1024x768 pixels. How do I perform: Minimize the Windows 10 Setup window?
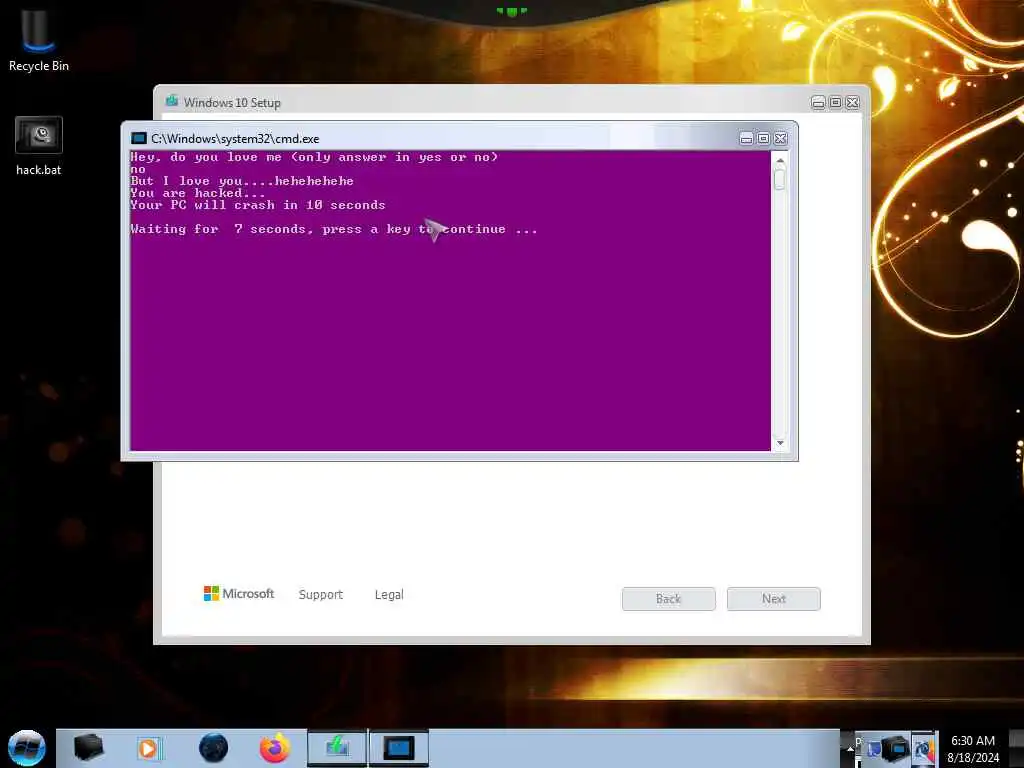pos(818,103)
